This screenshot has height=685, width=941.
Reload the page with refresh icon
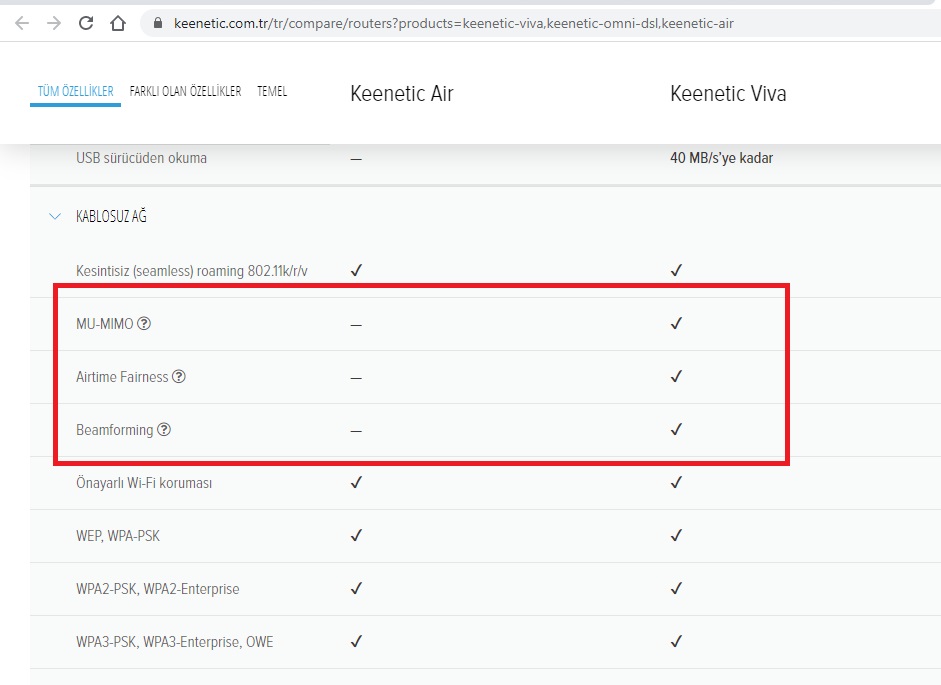coord(86,23)
